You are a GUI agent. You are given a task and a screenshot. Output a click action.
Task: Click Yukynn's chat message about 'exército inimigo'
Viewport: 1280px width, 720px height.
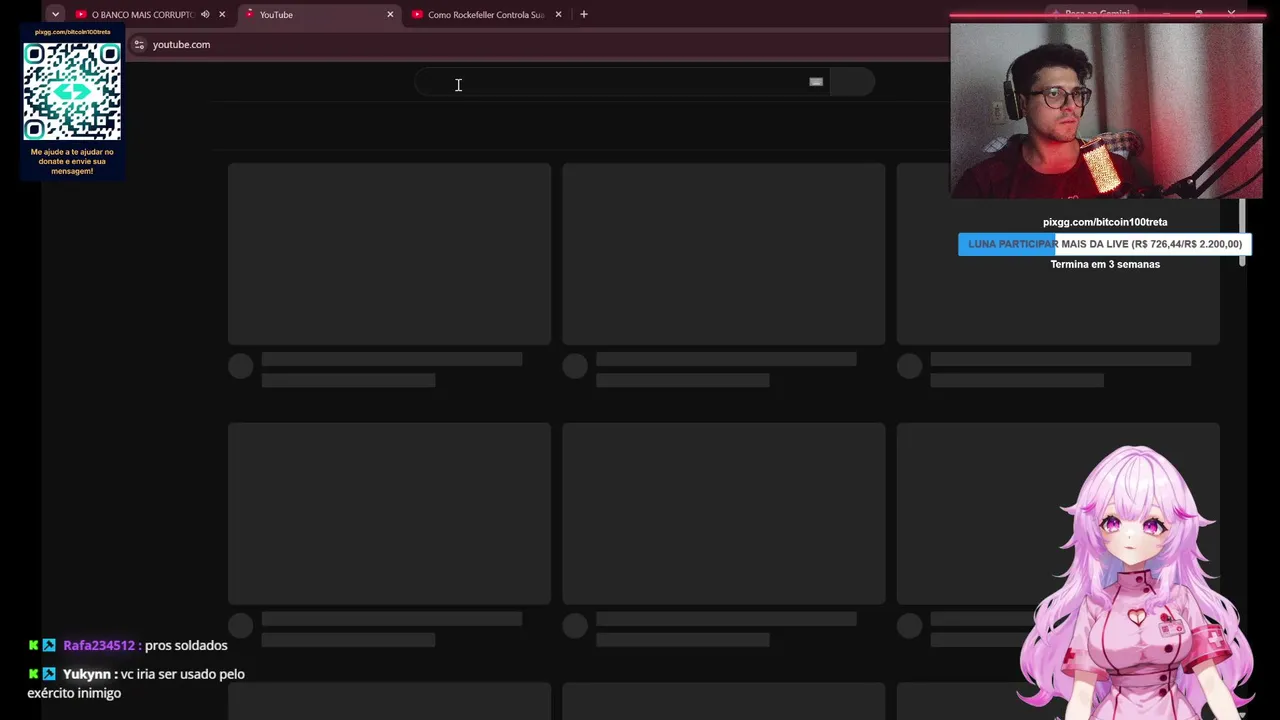(x=136, y=683)
